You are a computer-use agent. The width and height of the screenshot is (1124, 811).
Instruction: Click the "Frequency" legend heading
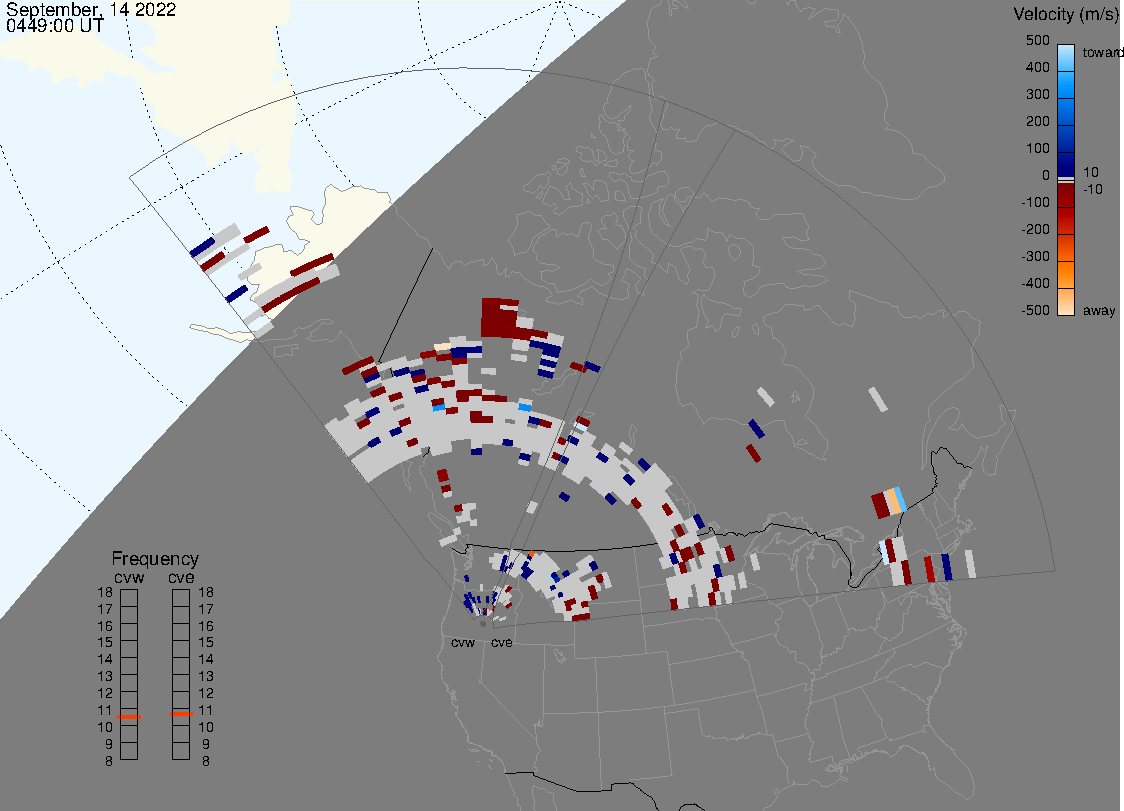click(x=155, y=559)
